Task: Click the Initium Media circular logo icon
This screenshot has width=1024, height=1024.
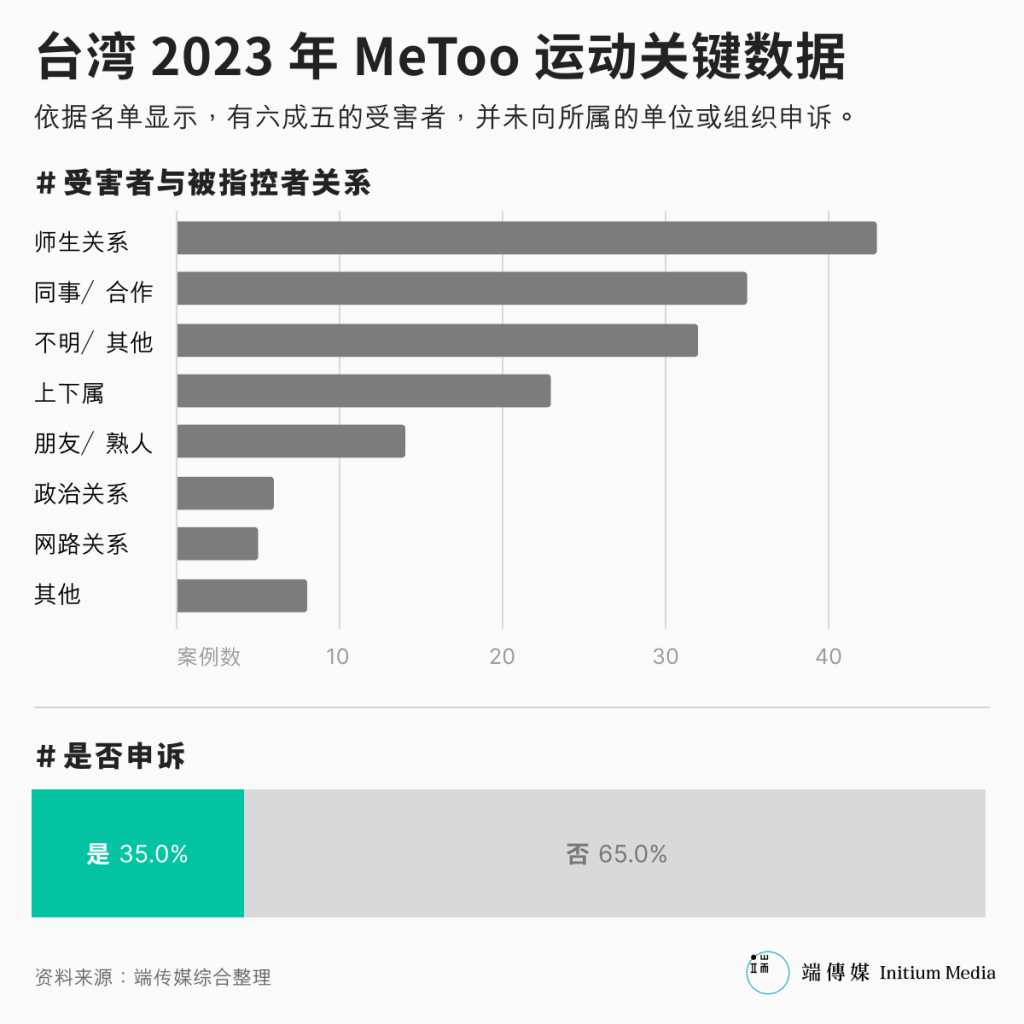Action: 767,972
